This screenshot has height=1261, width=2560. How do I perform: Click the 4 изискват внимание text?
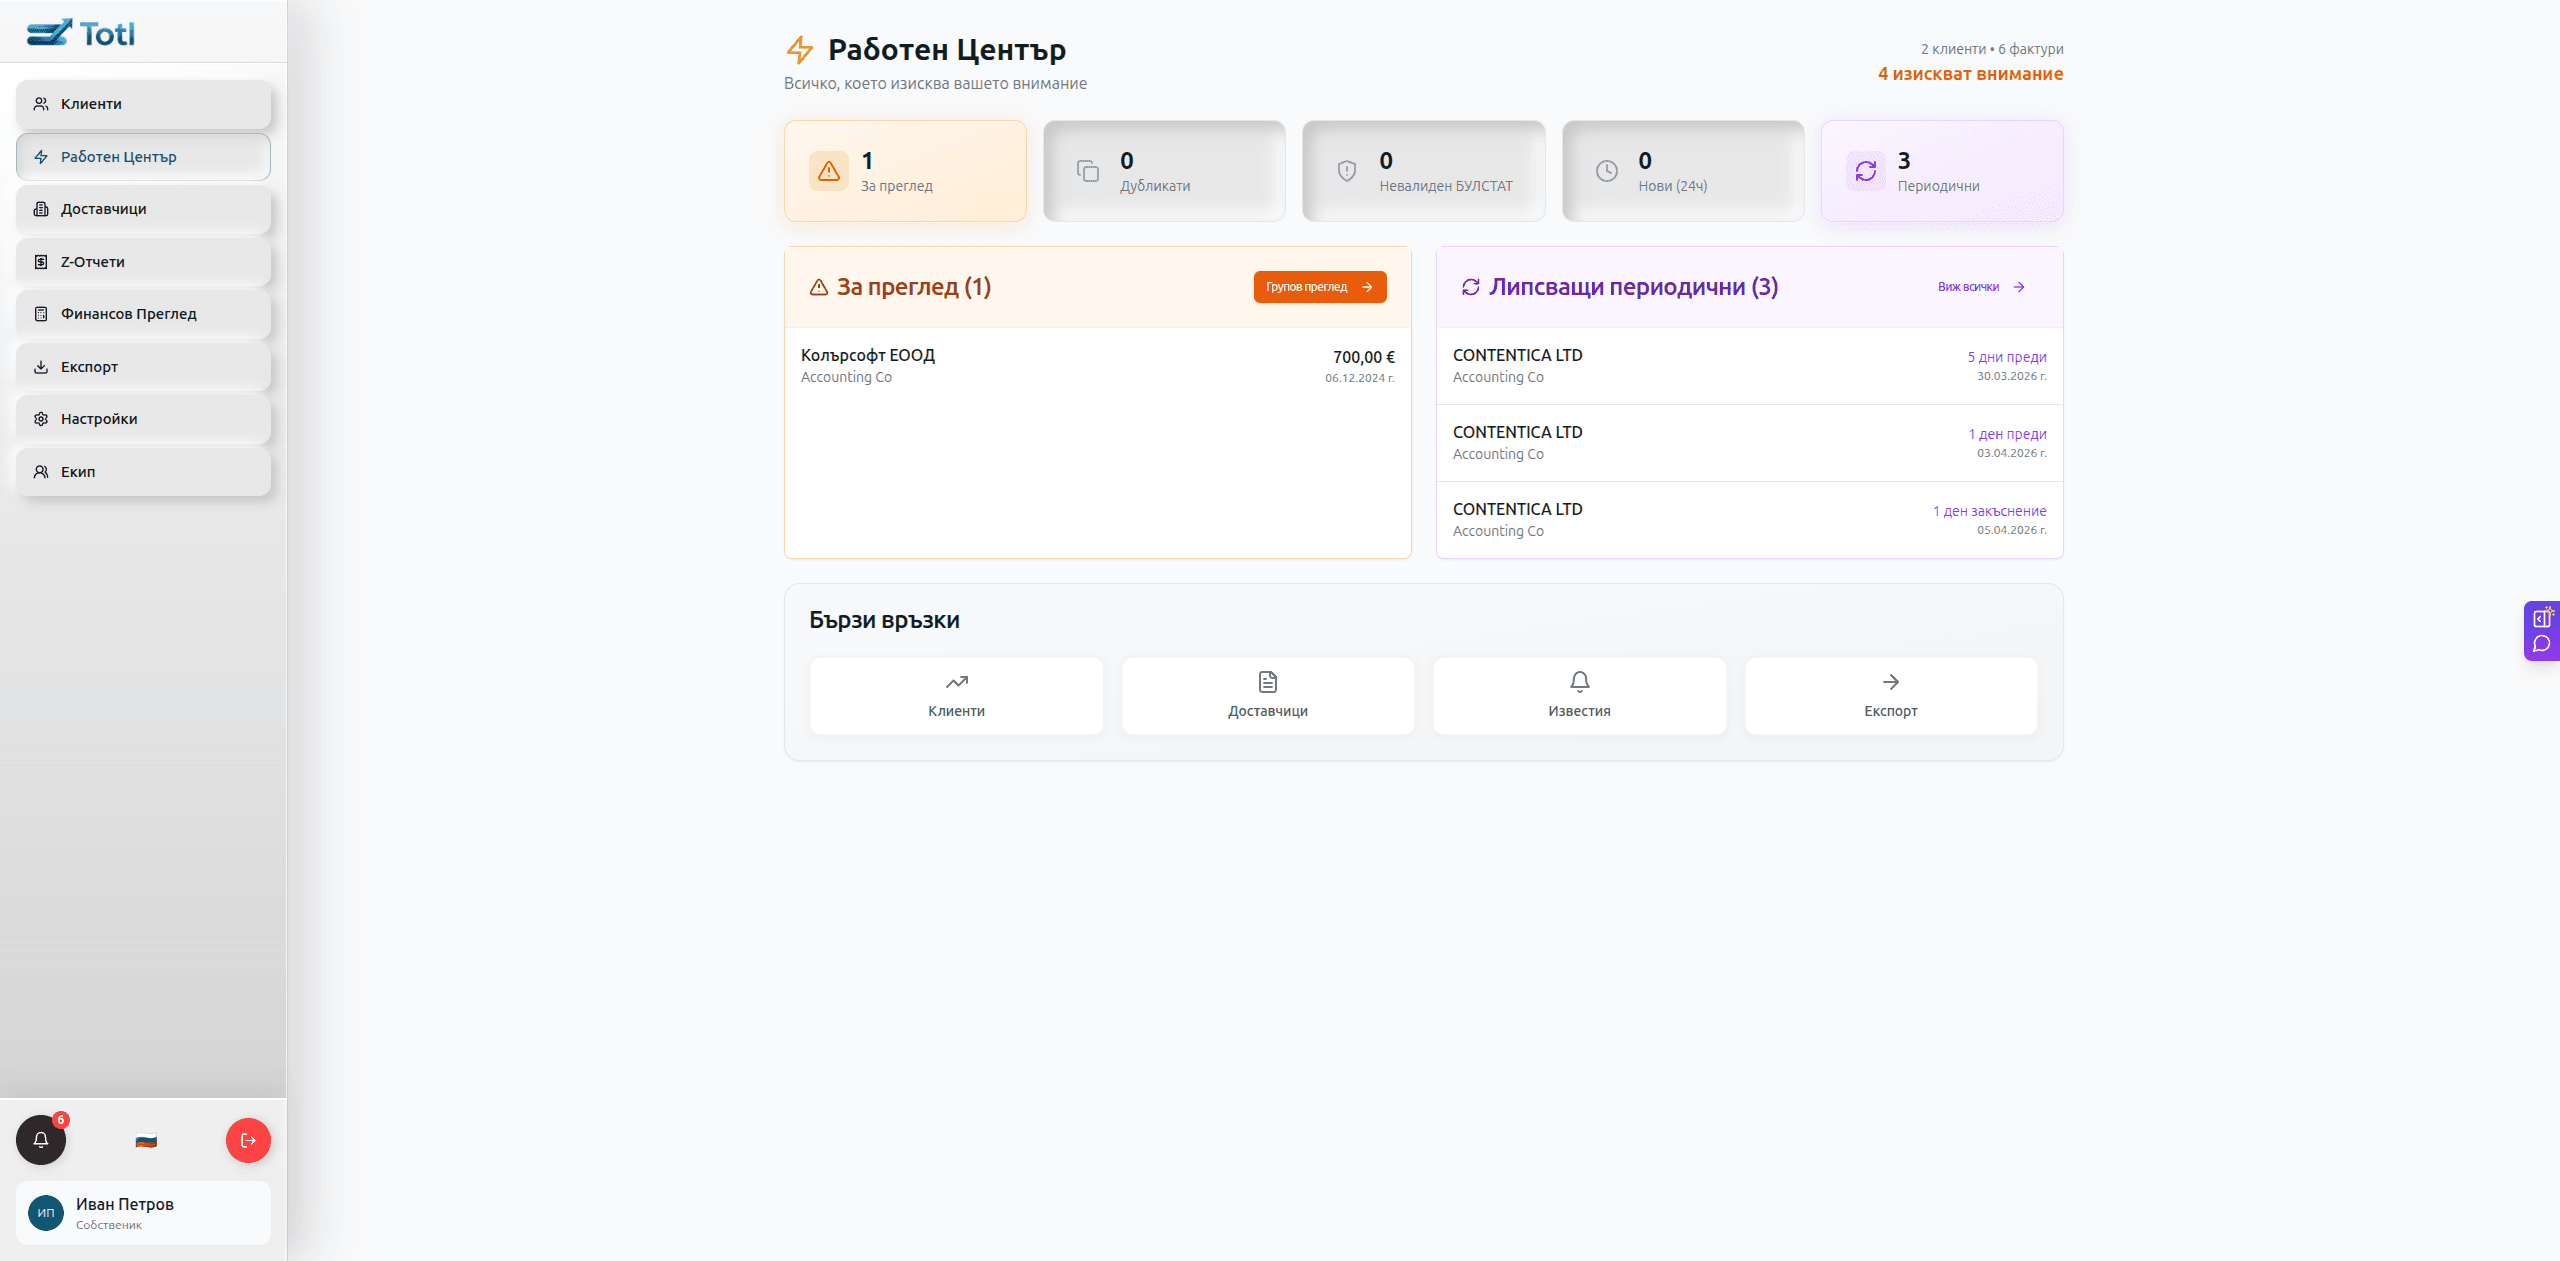pos(1970,74)
